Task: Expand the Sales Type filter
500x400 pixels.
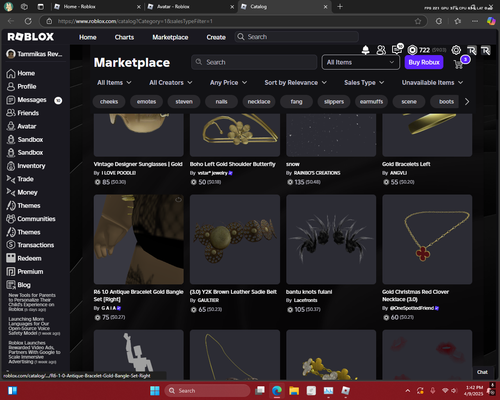Action: (x=364, y=83)
